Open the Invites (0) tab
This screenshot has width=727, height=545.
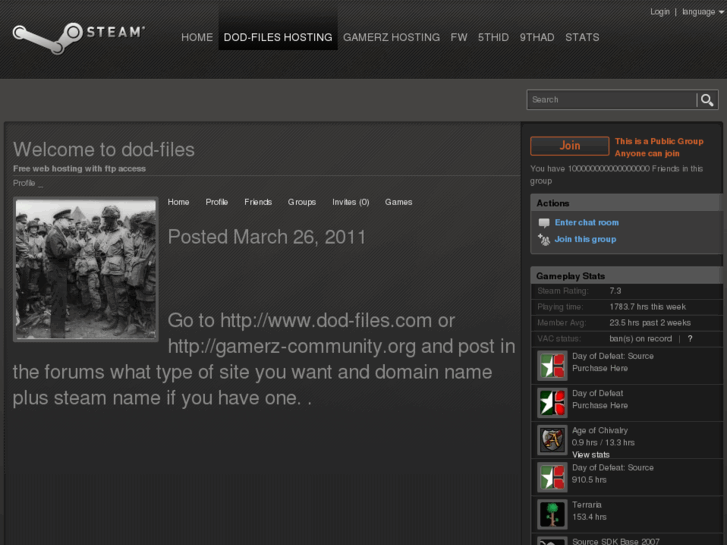[x=351, y=202]
